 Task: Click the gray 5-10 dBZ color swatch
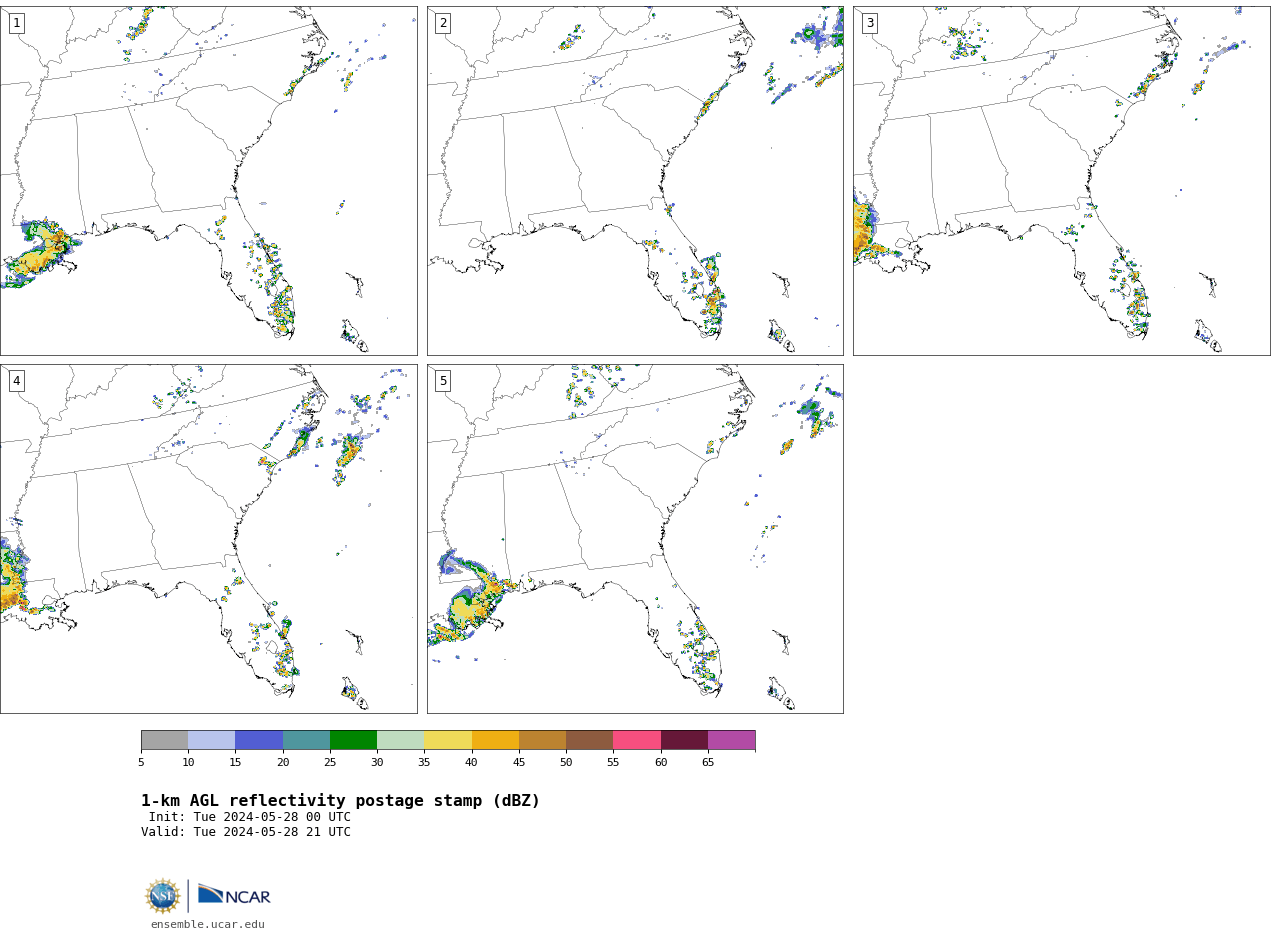pyautogui.click(x=164, y=740)
